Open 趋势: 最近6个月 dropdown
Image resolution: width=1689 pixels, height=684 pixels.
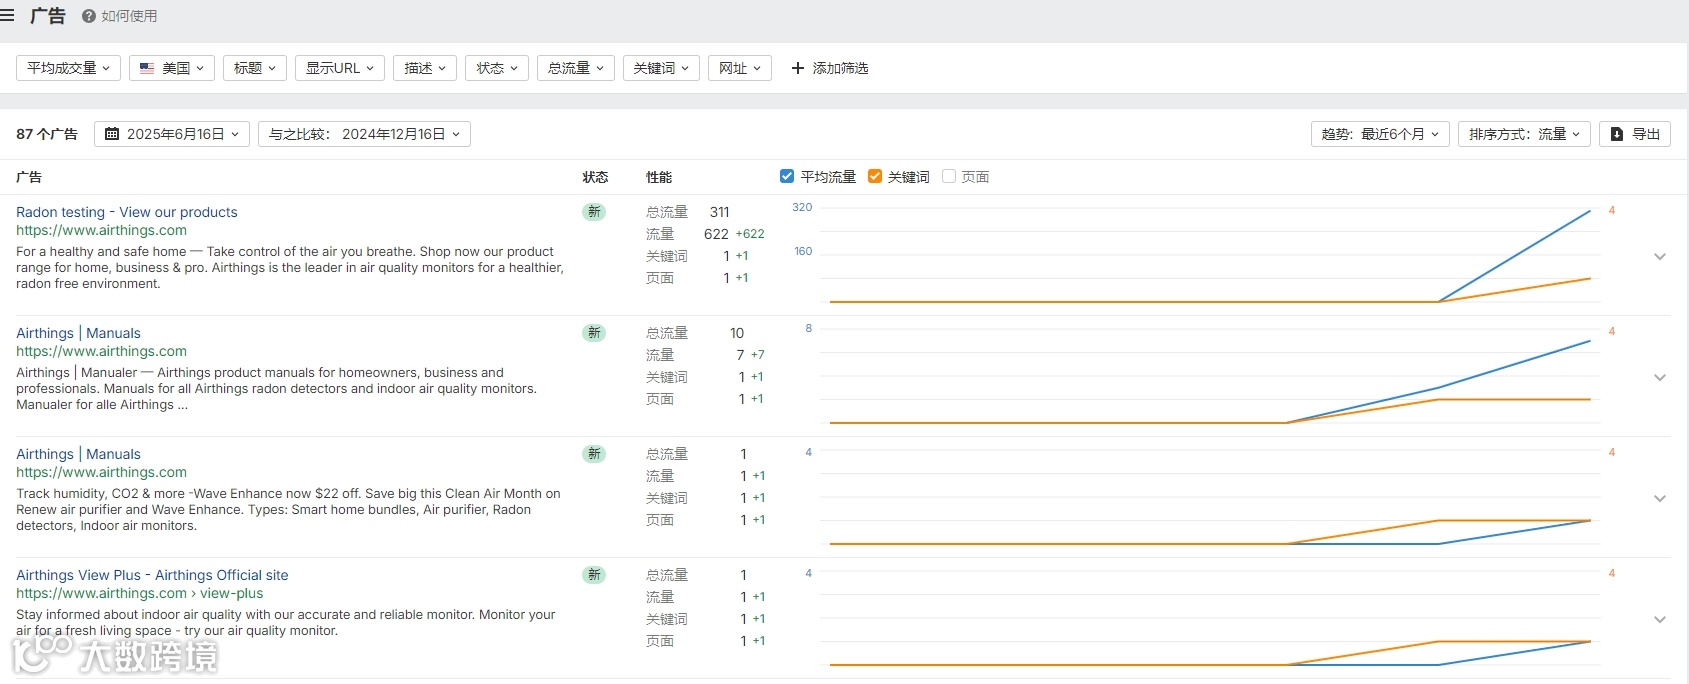(1380, 134)
